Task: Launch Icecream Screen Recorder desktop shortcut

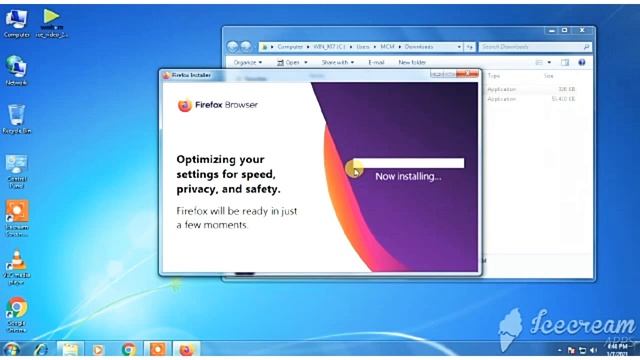Action: click(17, 218)
